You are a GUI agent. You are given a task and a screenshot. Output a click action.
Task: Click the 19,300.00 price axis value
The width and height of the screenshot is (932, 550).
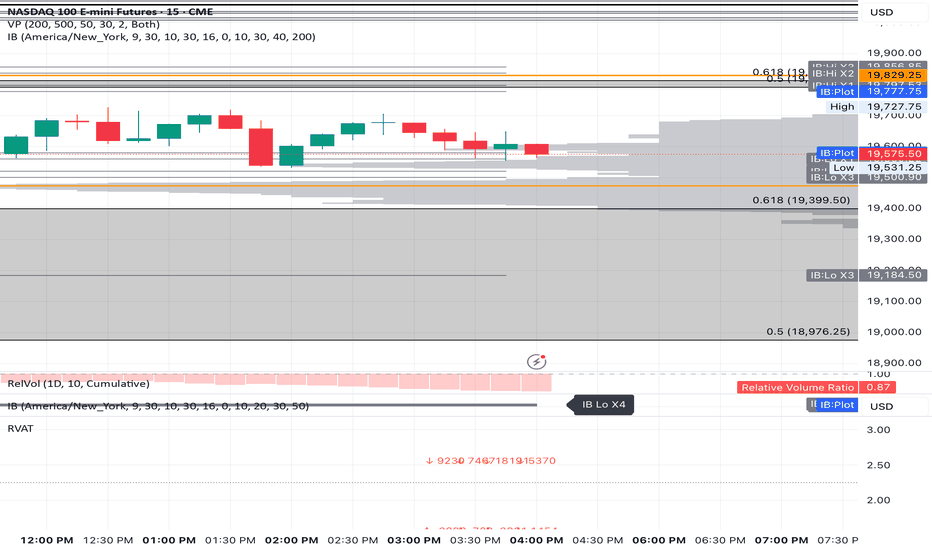tap(894, 239)
